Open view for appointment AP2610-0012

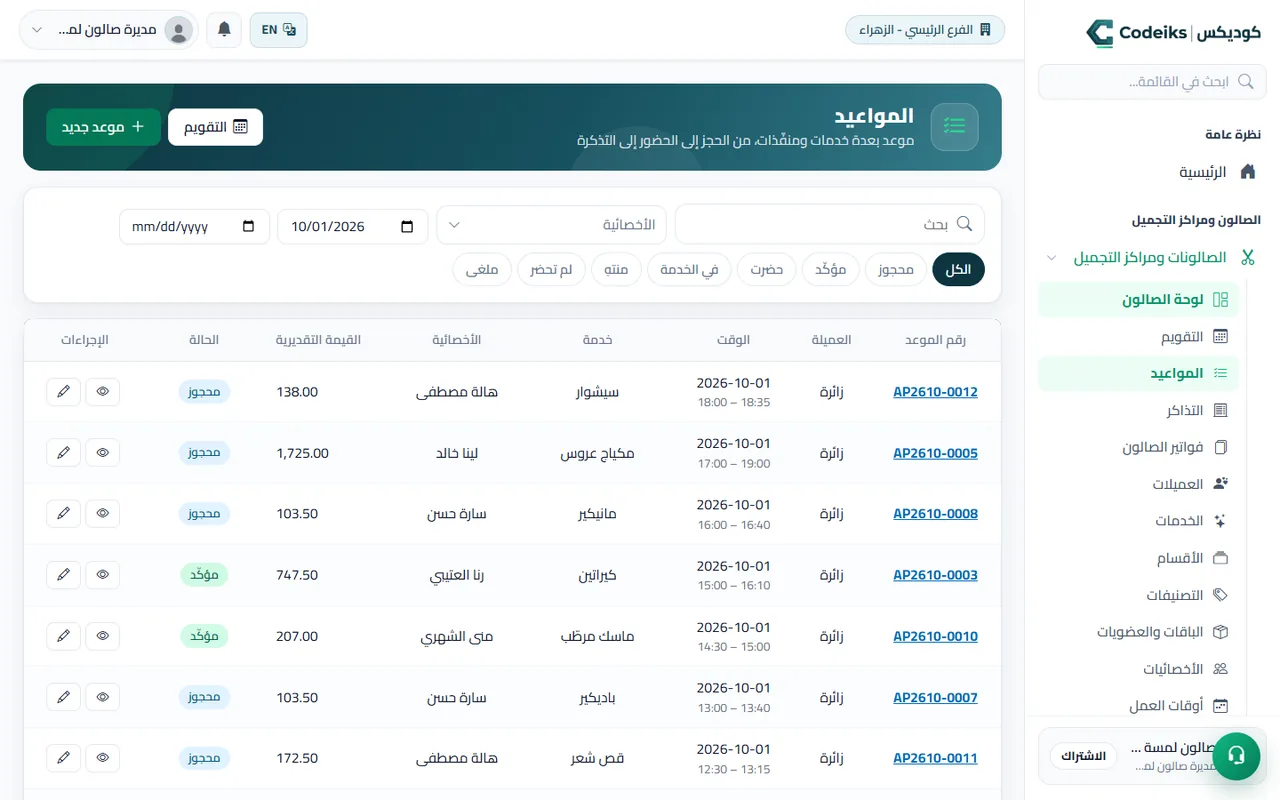(102, 392)
